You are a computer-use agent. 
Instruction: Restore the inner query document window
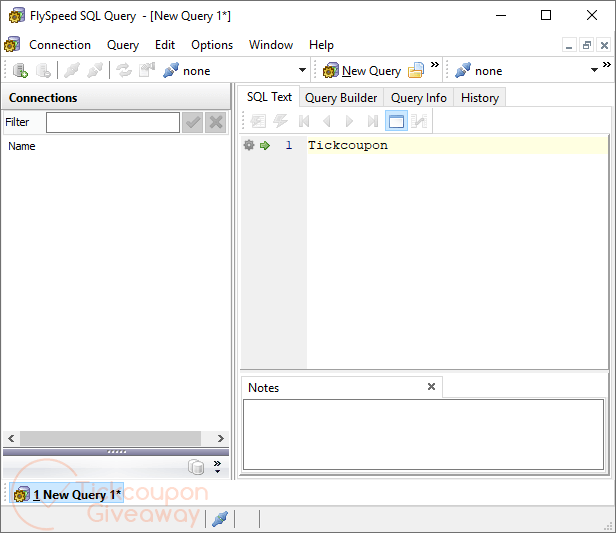[x=587, y=45]
